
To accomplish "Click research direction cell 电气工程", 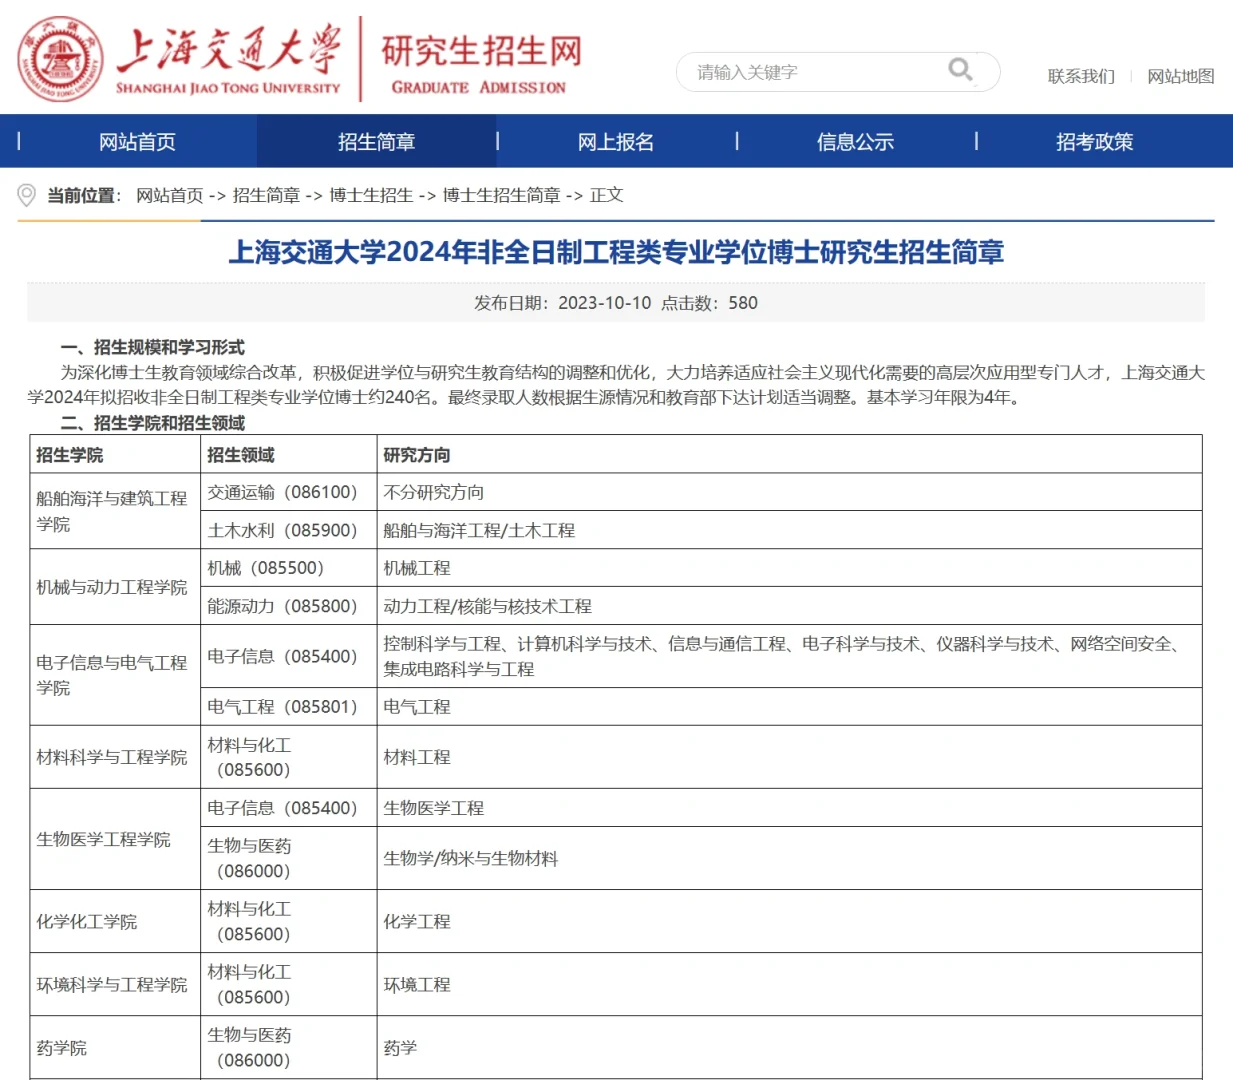I will tap(790, 707).
